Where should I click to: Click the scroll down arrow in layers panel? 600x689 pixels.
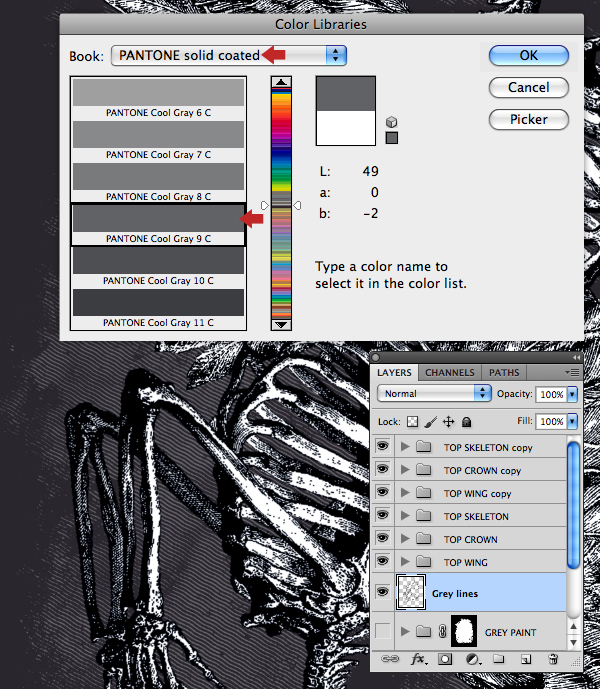[x=573, y=642]
